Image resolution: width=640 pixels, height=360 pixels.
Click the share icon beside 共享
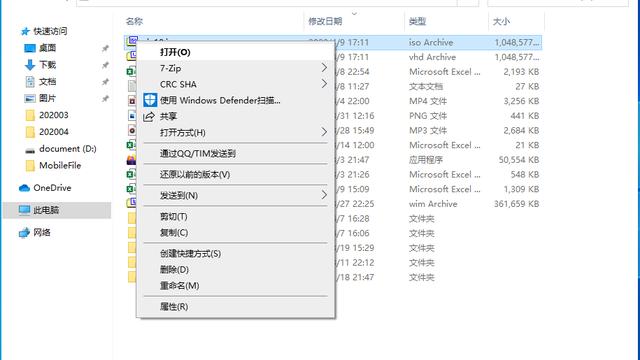[x=149, y=117]
